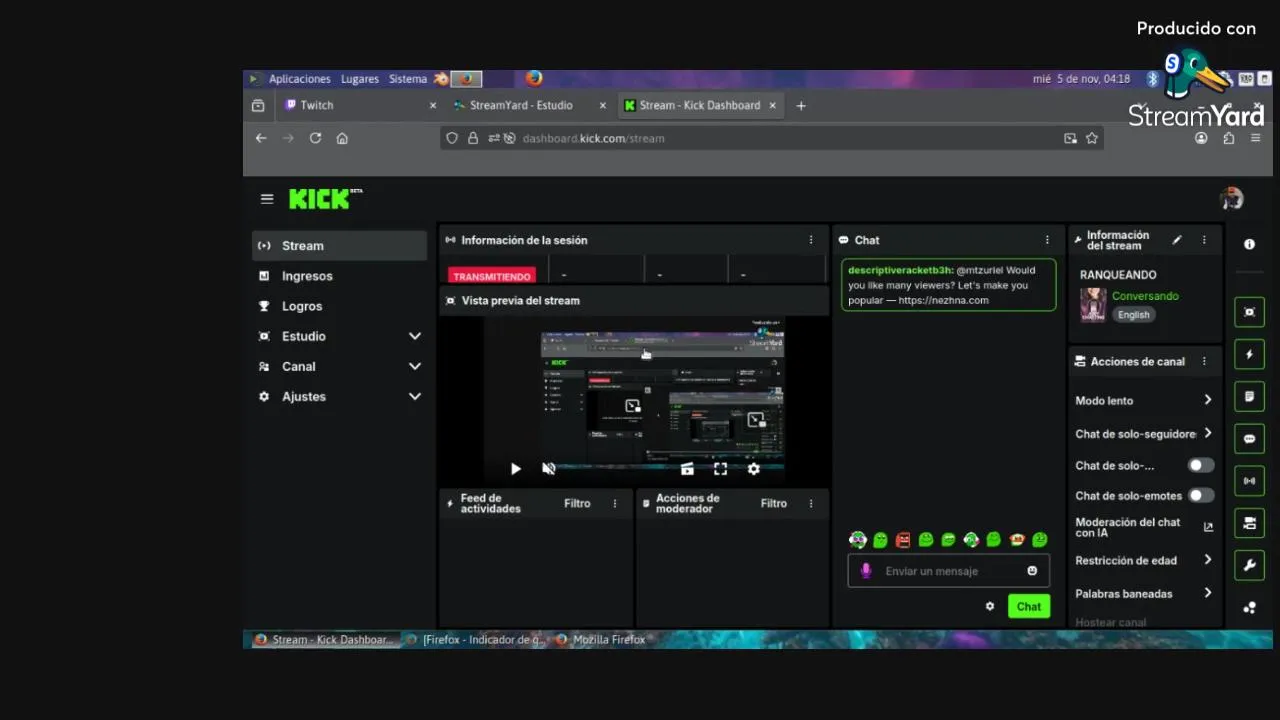Reload the current page
Screen dimensions: 1280x720
[x=315, y=138]
